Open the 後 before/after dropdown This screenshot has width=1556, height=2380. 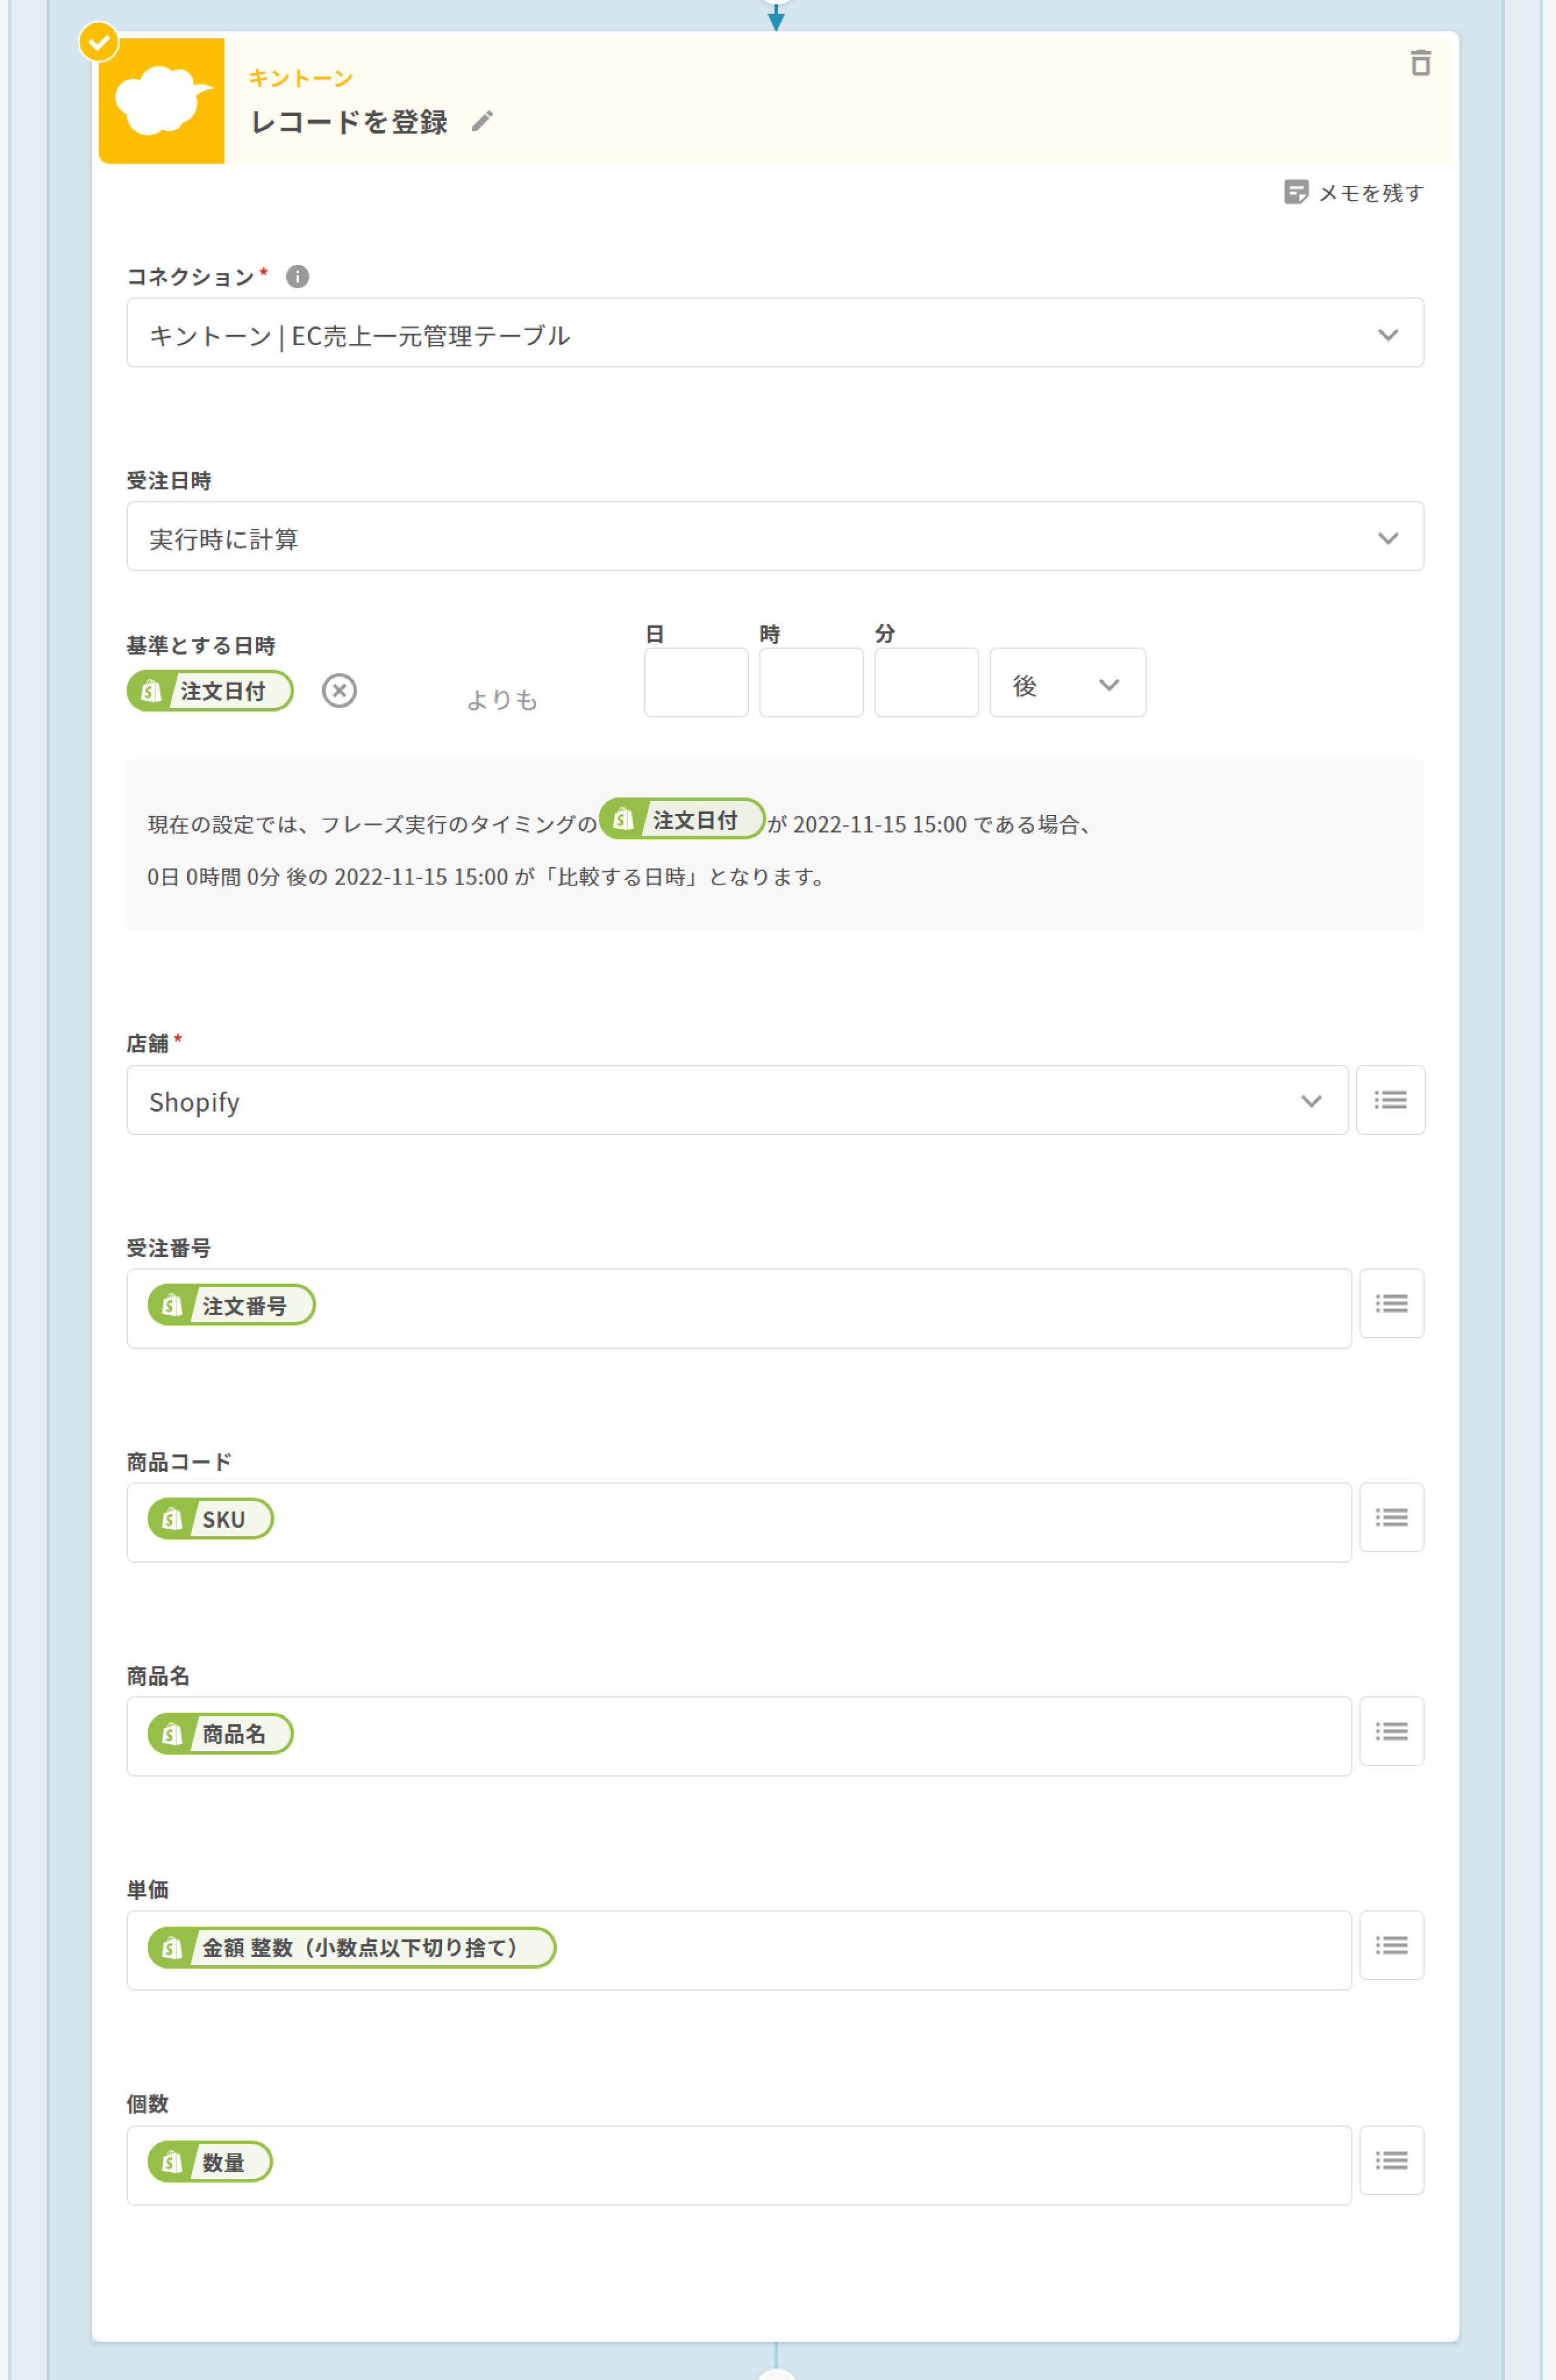click(1066, 684)
